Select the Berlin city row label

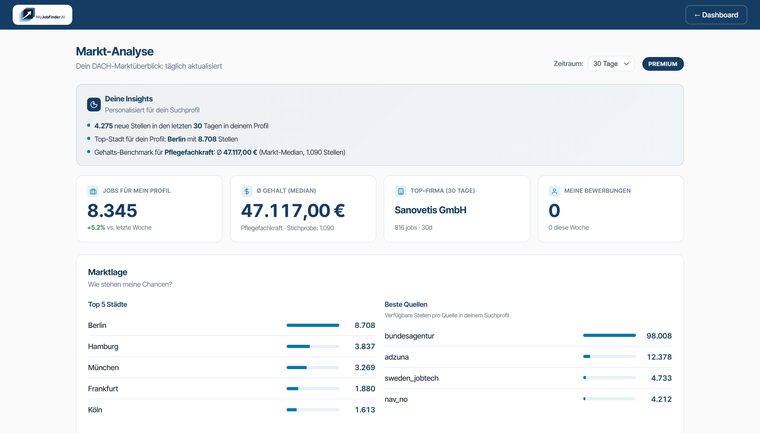97,325
